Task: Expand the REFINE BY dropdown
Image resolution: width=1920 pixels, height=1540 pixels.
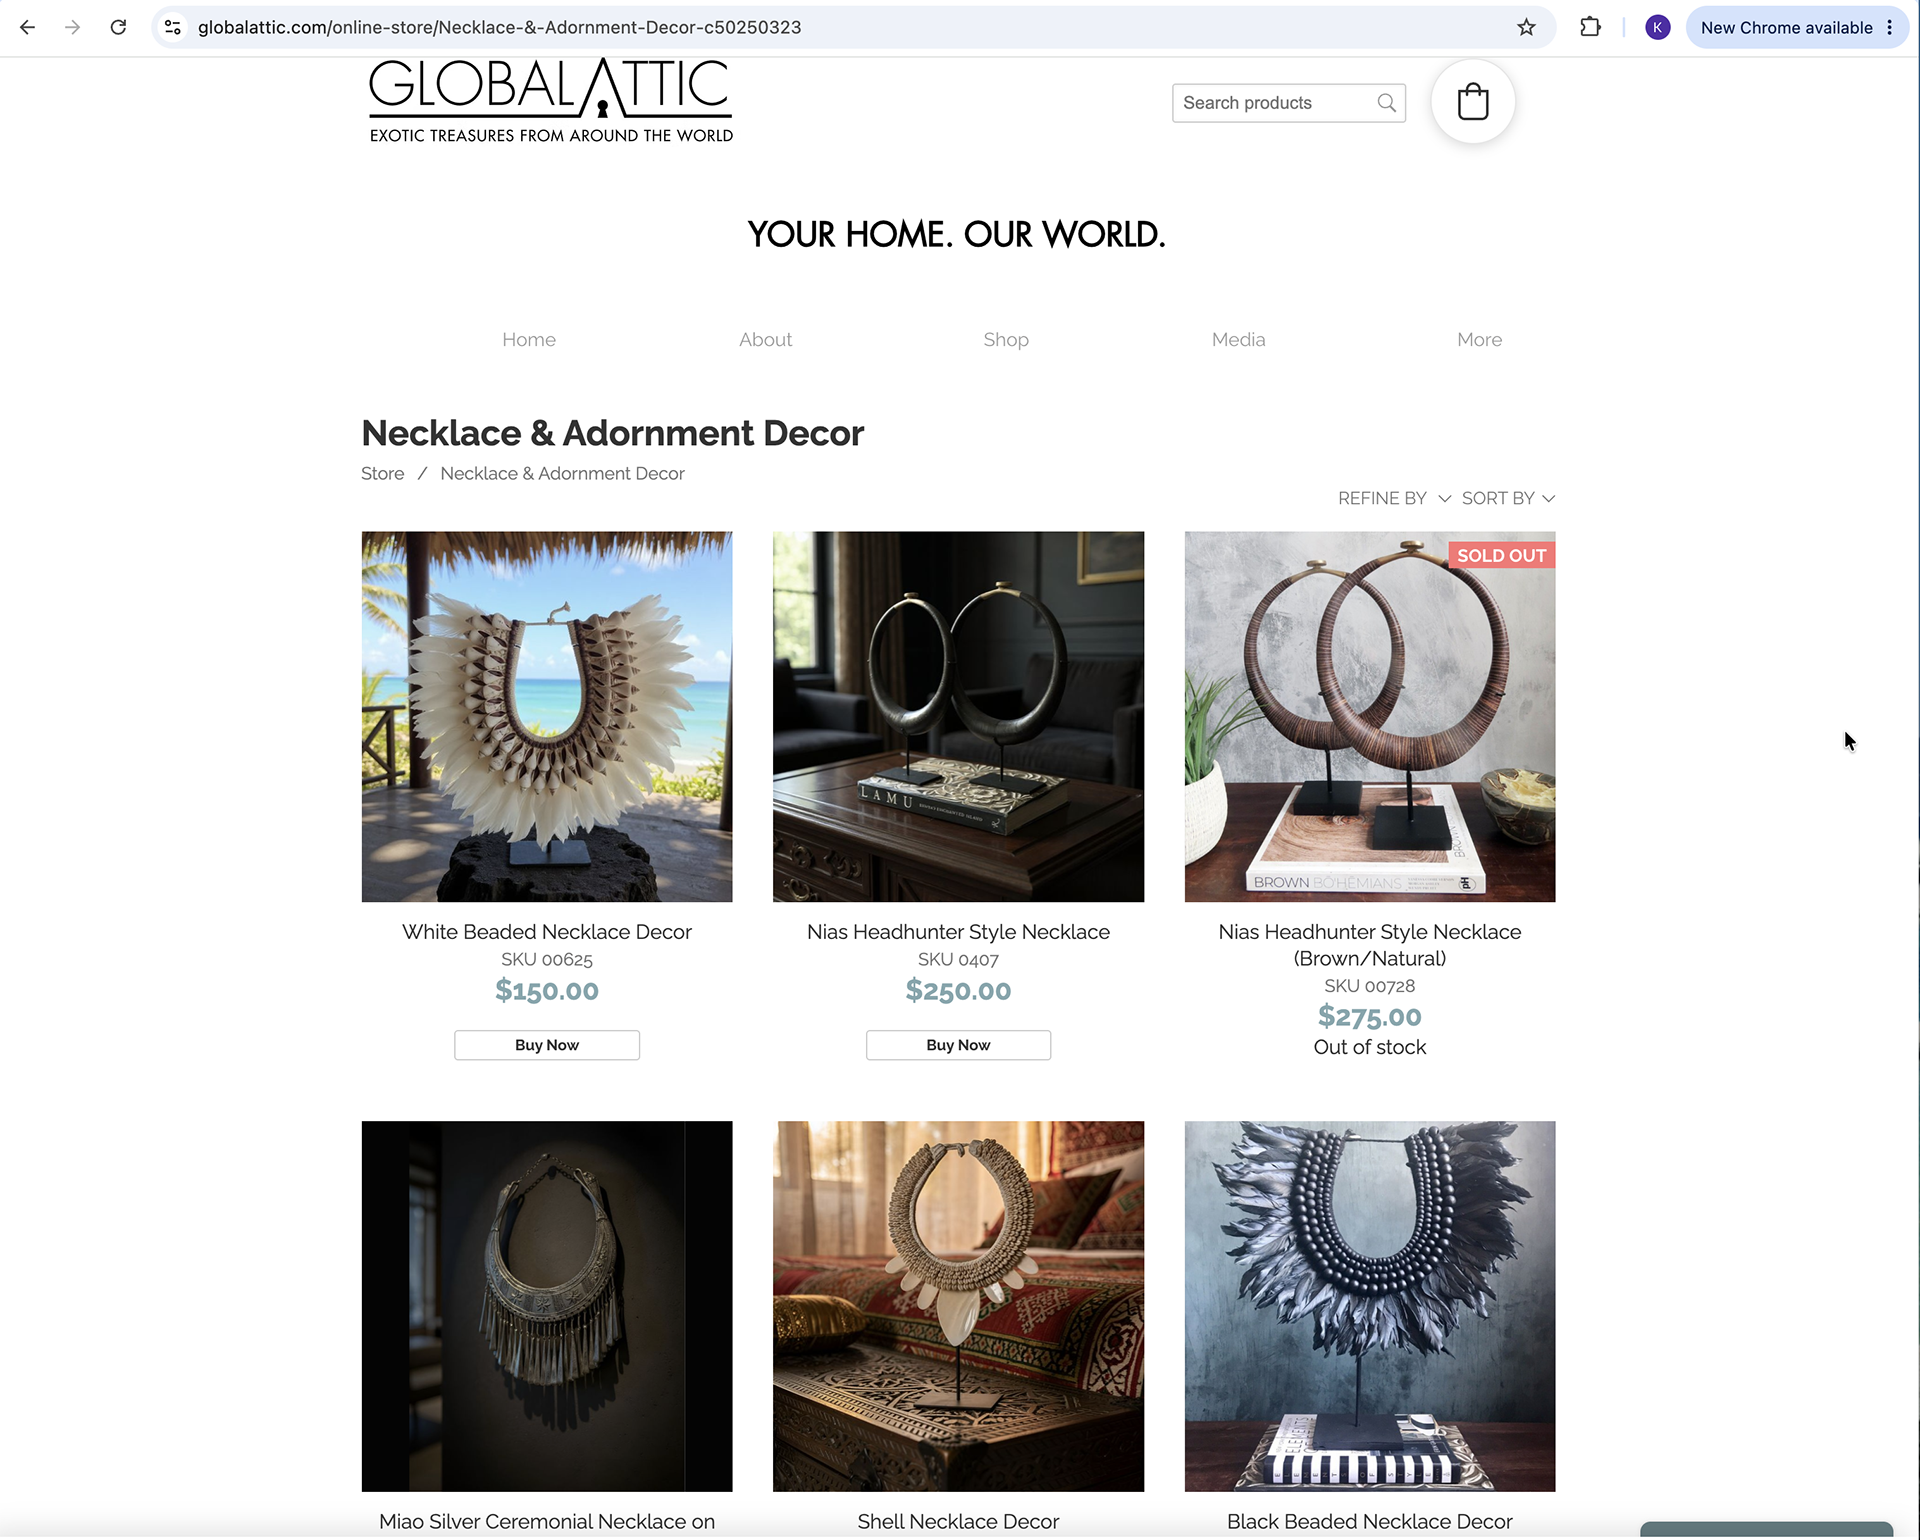Action: 1394,498
